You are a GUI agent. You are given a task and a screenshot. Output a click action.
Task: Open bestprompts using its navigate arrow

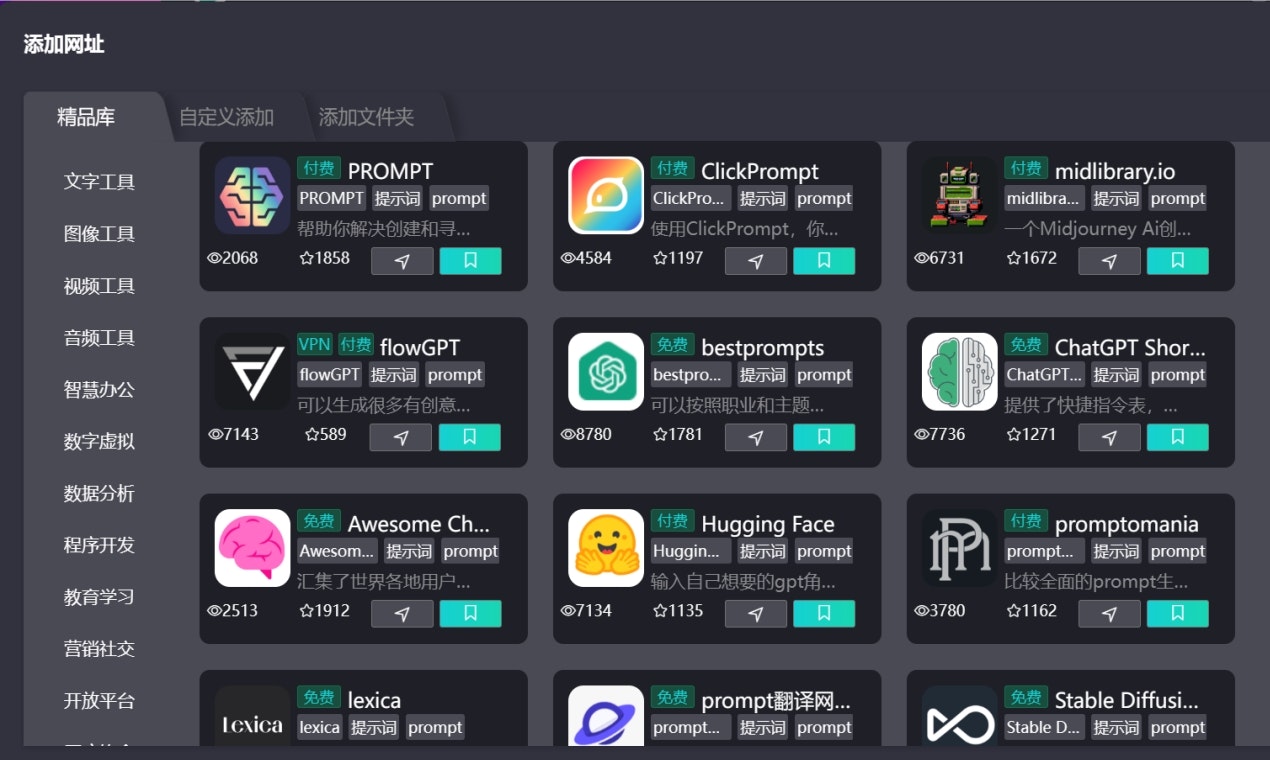[756, 437]
